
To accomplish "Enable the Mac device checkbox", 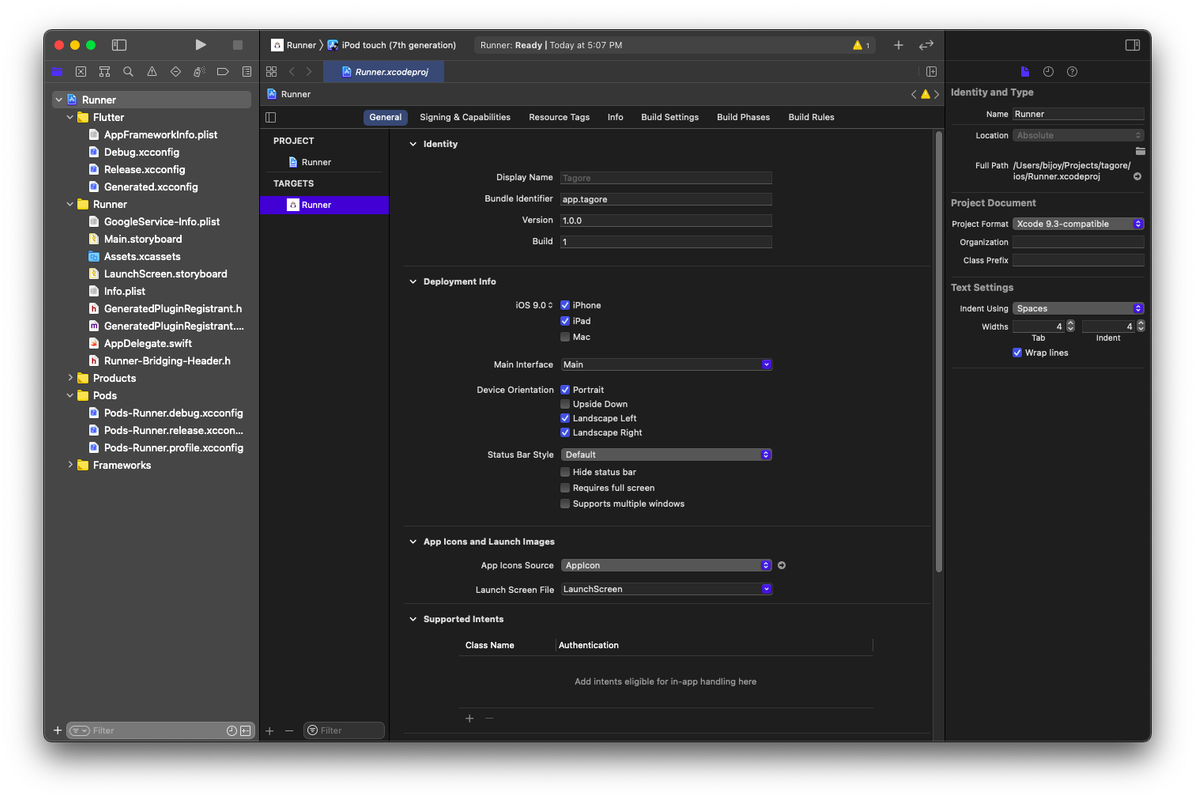I will coord(565,337).
